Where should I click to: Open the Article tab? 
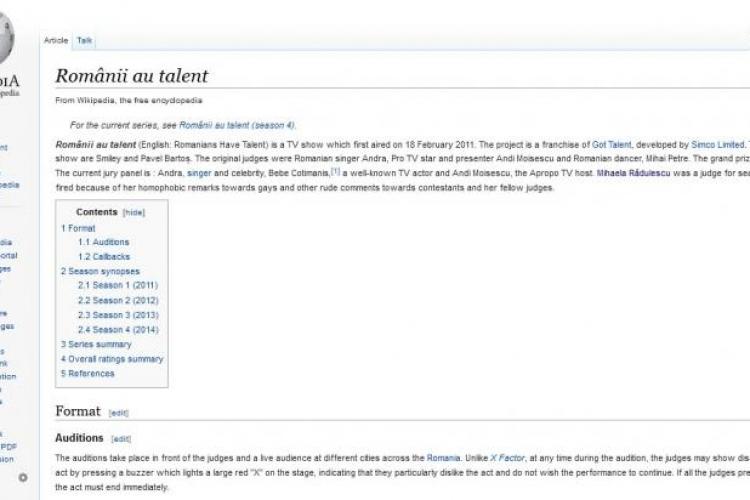(x=56, y=40)
